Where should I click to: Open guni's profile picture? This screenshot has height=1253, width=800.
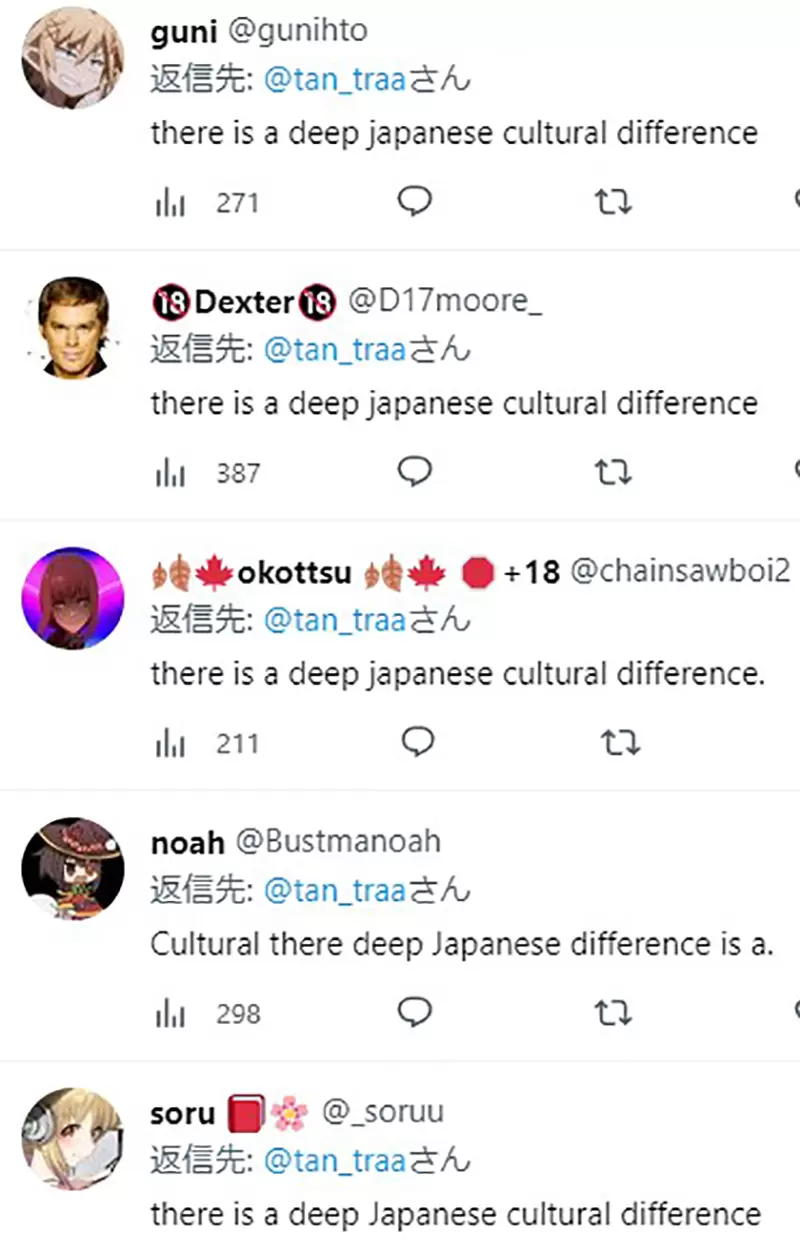click(x=71, y=57)
